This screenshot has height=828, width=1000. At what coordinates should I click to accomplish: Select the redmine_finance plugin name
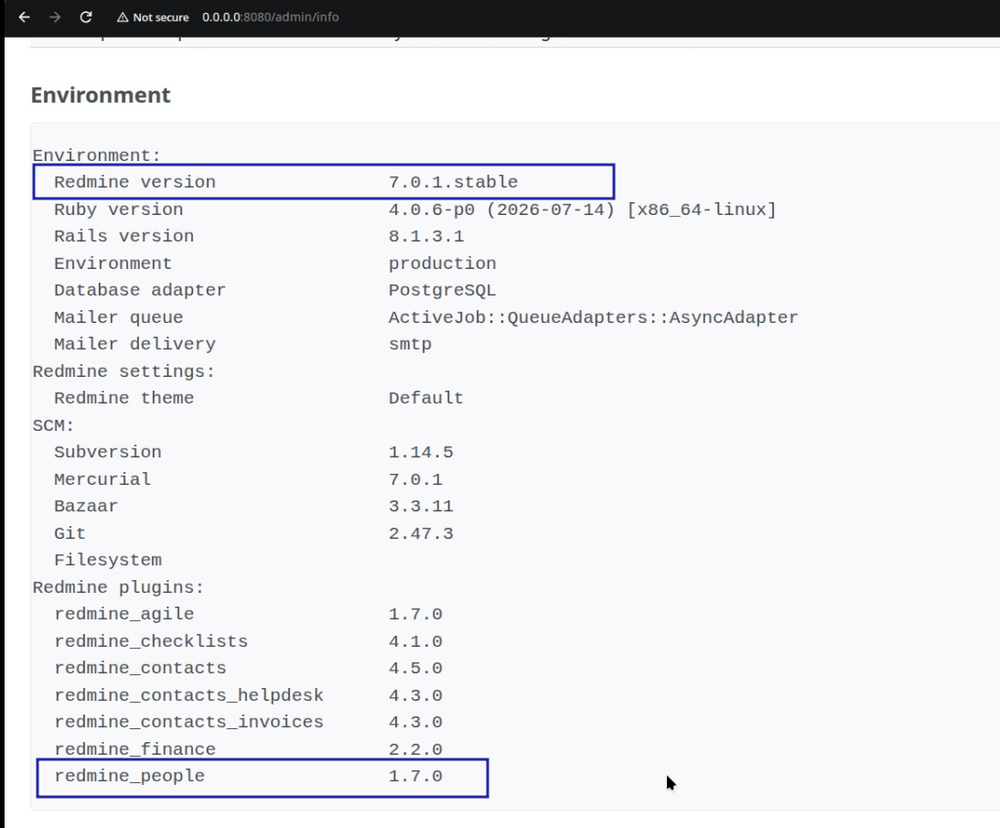tap(135, 750)
